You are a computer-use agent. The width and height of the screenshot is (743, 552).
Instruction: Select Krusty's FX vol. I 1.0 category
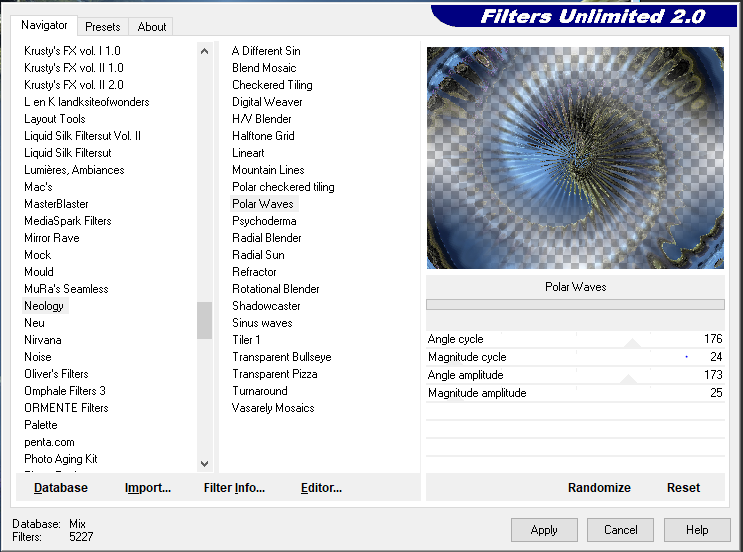click(72, 51)
